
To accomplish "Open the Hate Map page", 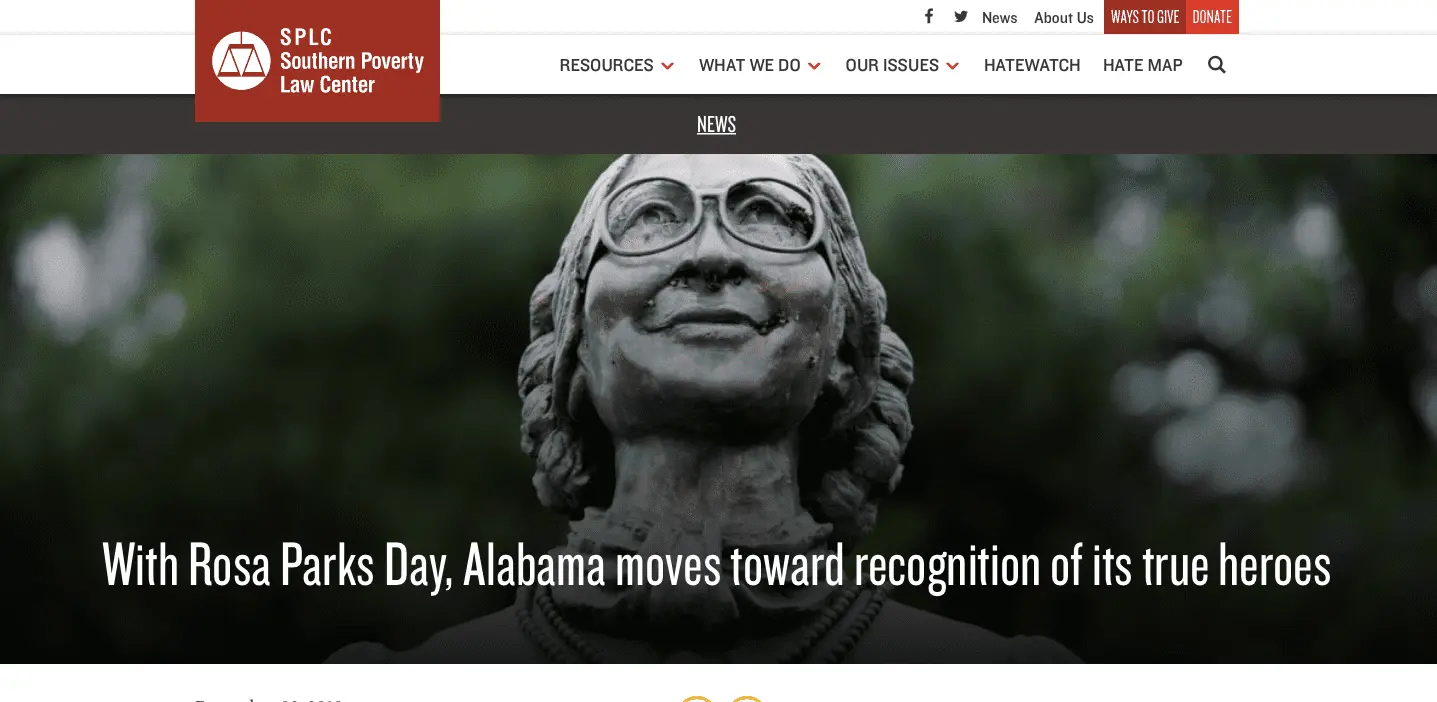I will 1143,65.
